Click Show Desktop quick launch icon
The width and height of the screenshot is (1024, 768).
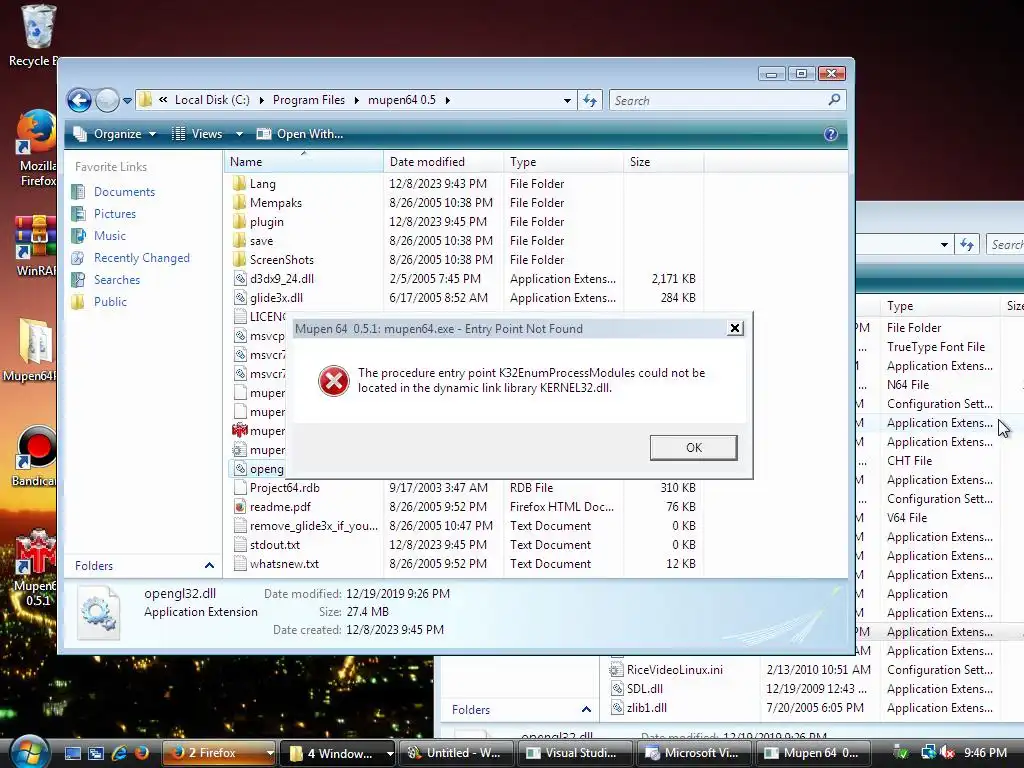73,753
